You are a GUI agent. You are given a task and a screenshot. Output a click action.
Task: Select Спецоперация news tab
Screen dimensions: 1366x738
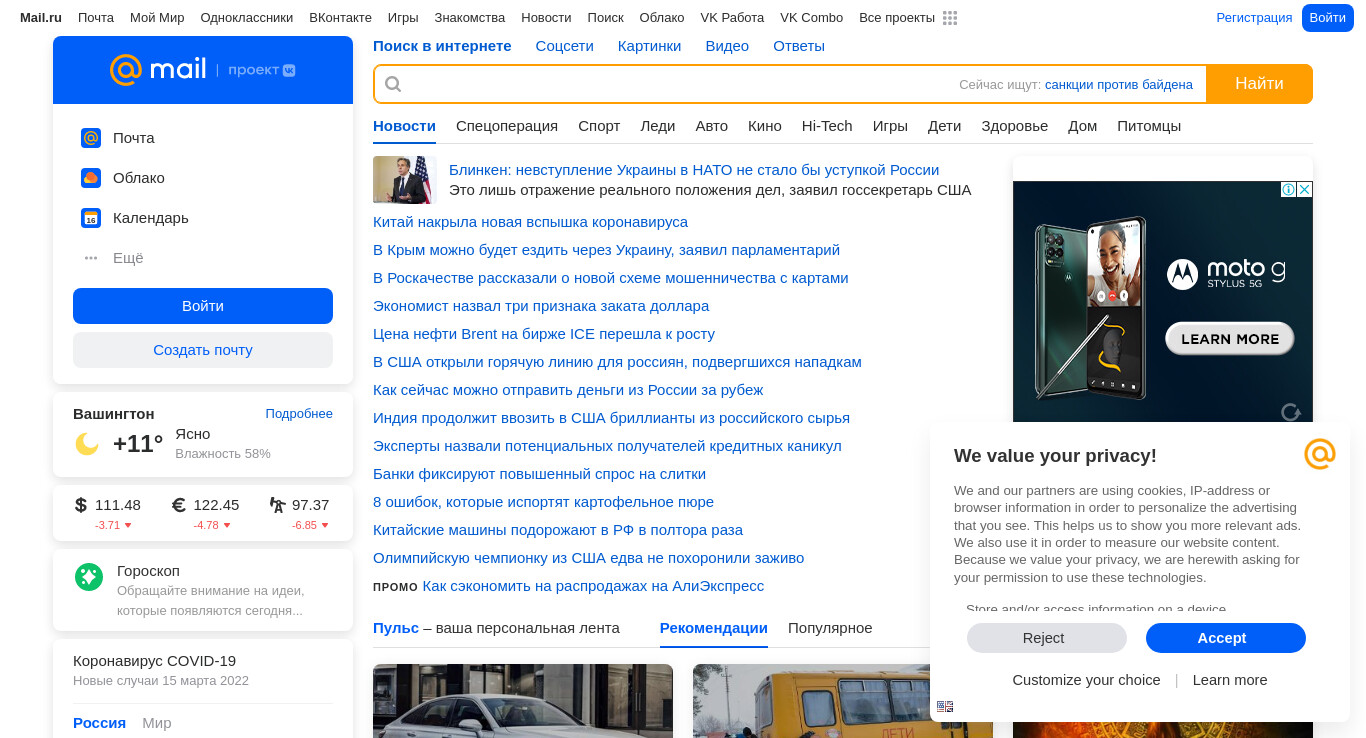tap(507, 126)
